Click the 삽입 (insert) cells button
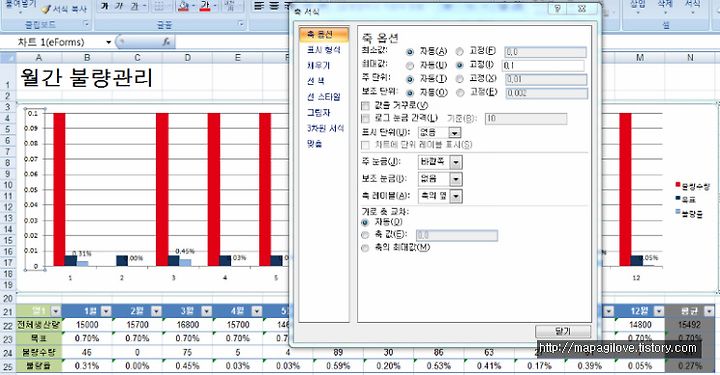Image resolution: width=720 pixels, height=375 pixels. (x=638, y=7)
